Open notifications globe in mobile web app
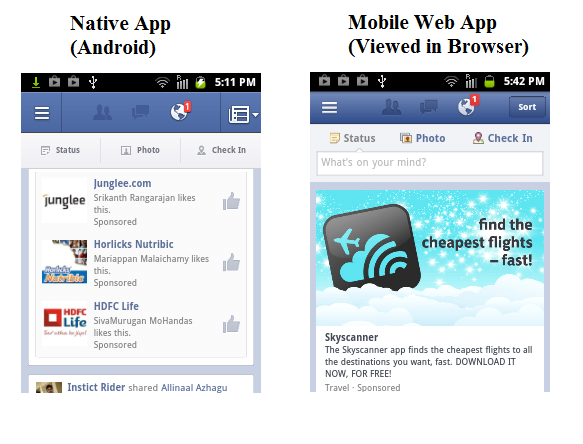This screenshot has width=583, height=444. 468,106
